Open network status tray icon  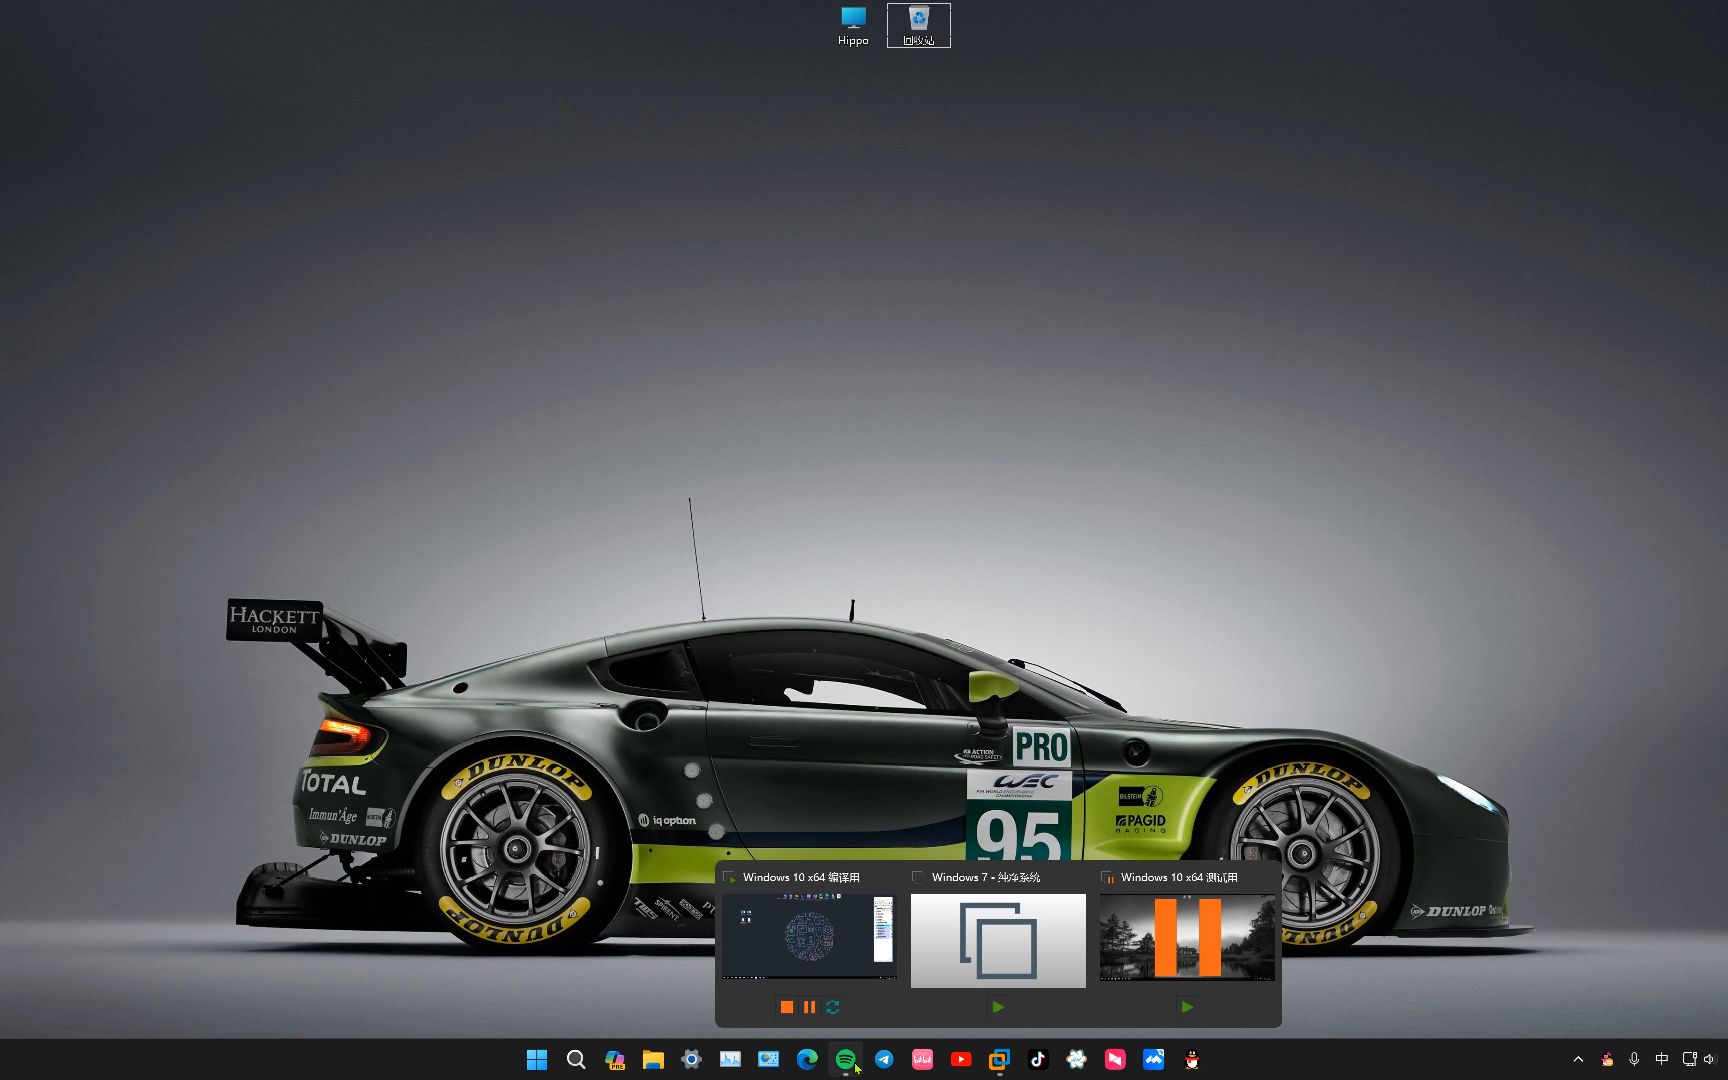tap(1689, 1059)
